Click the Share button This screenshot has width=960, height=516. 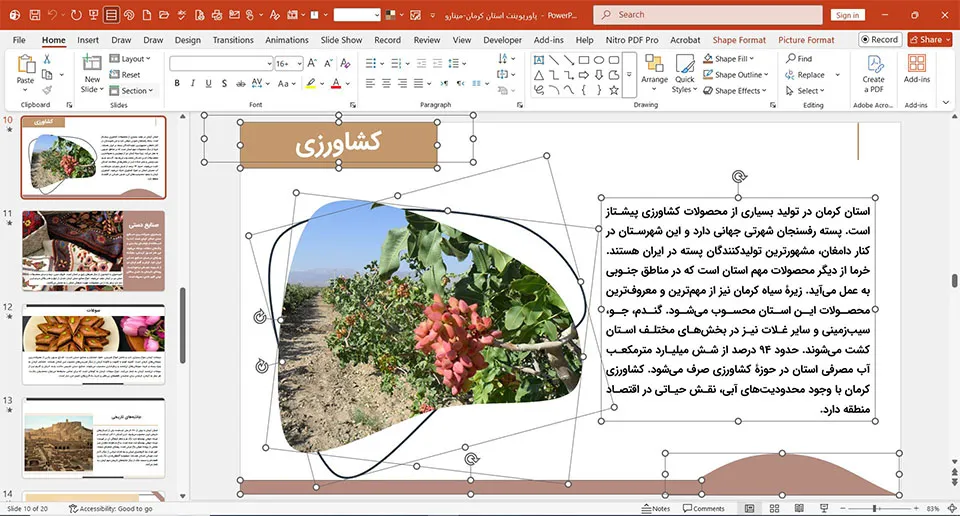coord(929,40)
